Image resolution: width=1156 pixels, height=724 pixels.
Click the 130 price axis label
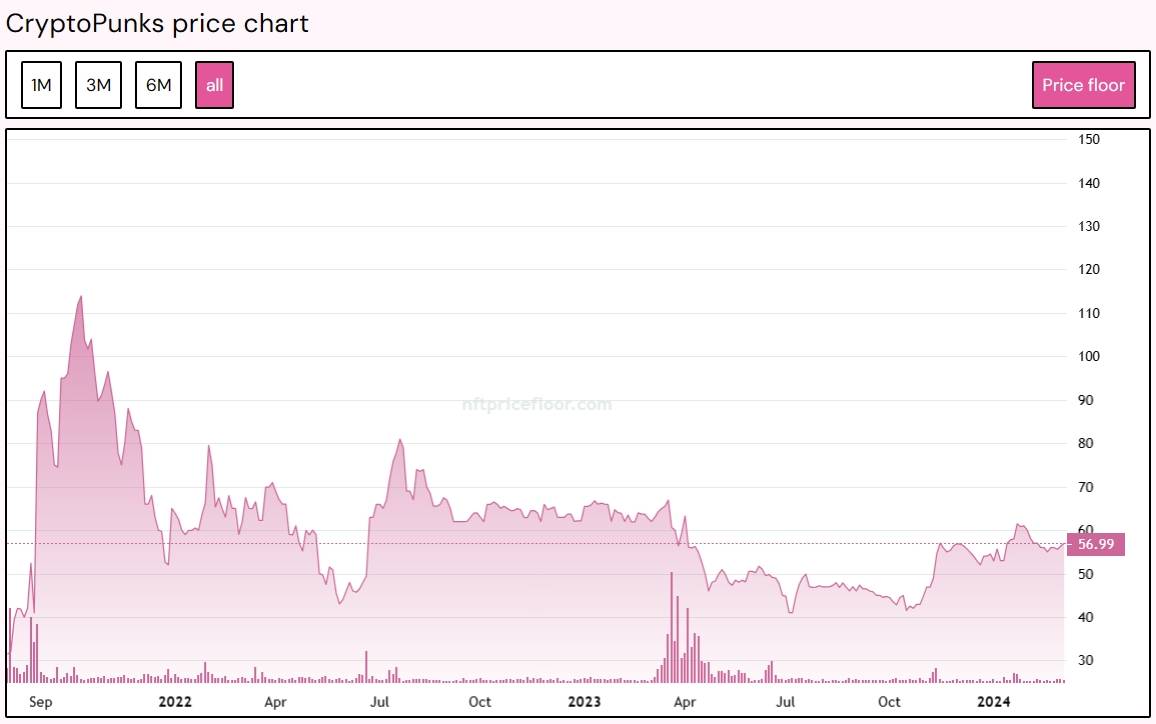click(1088, 226)
